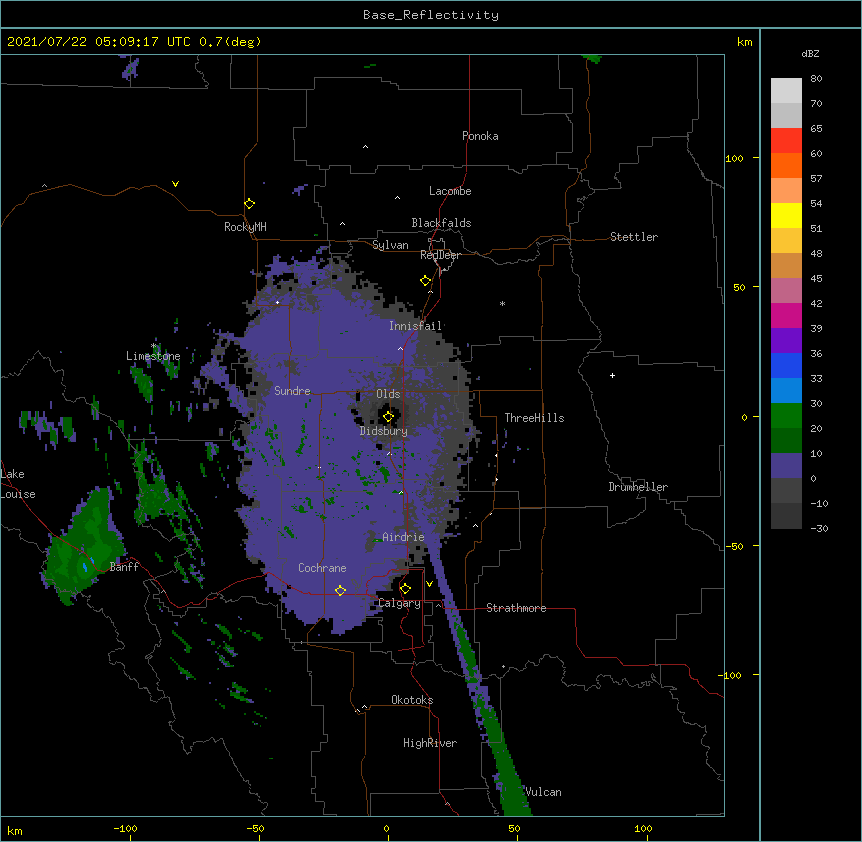Click the asterisk marker above Limestone
Viewport: 862px width, 842px height.
pyautogui.click(x=153, y=346)
